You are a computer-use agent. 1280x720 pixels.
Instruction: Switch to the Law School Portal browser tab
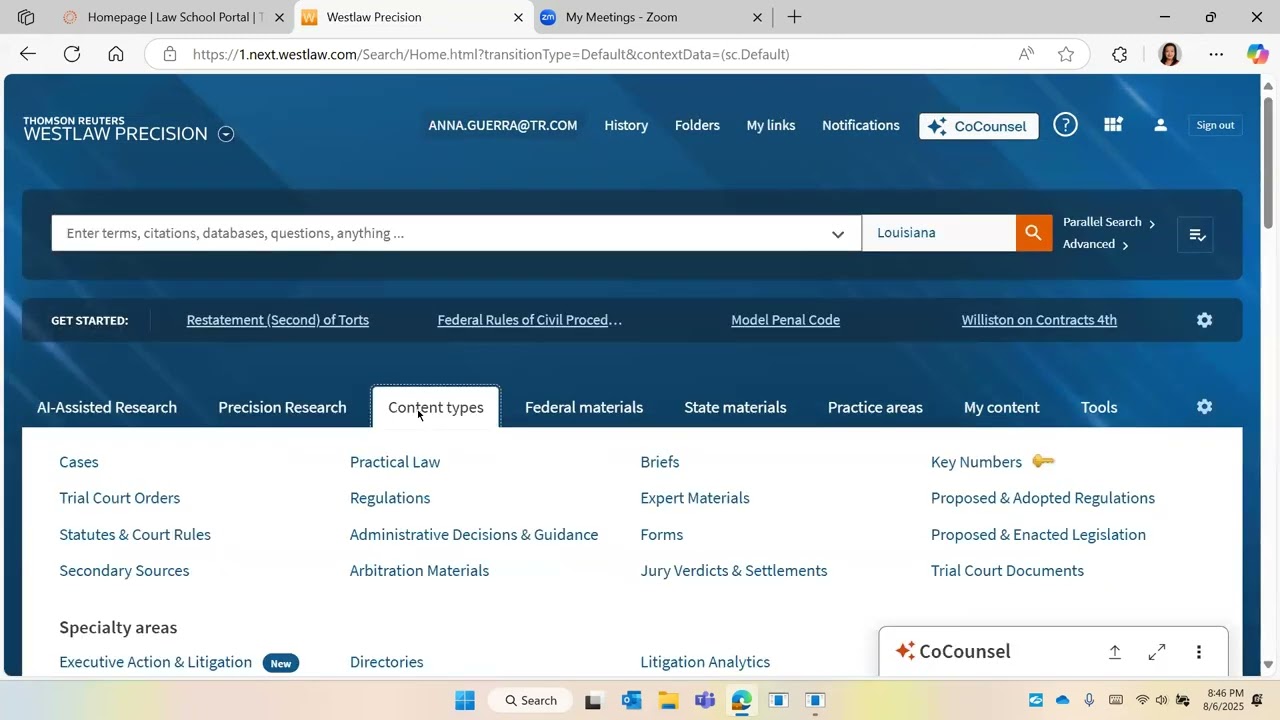[x=174, y=17]
